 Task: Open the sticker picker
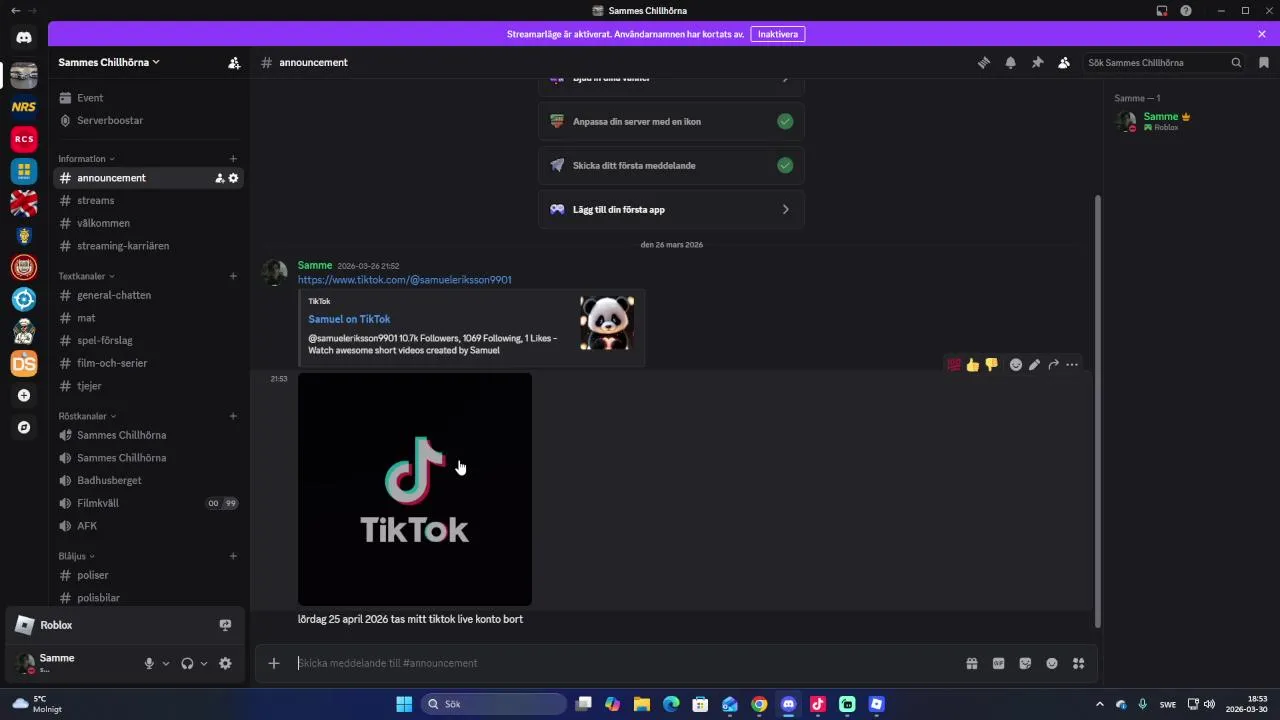(1025, 663)
